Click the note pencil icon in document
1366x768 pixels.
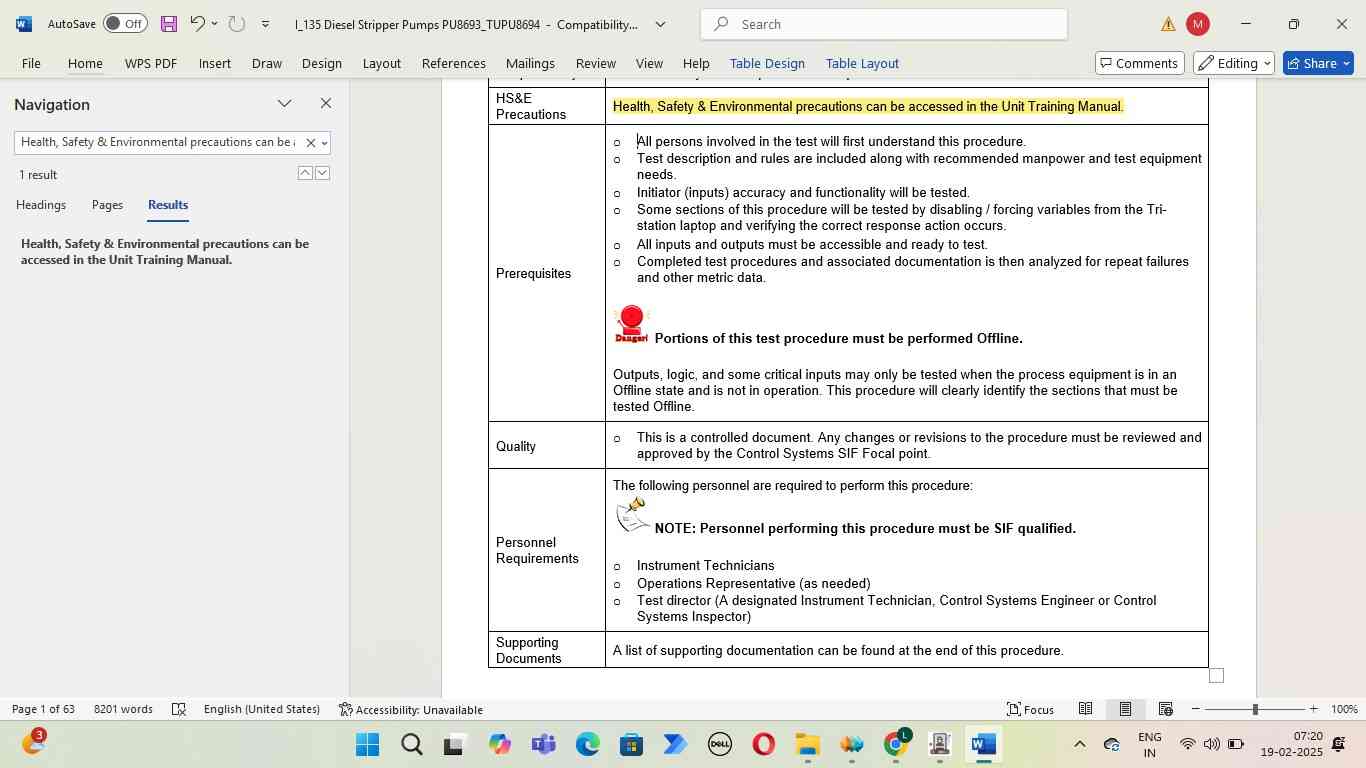(x=632, y=515)
